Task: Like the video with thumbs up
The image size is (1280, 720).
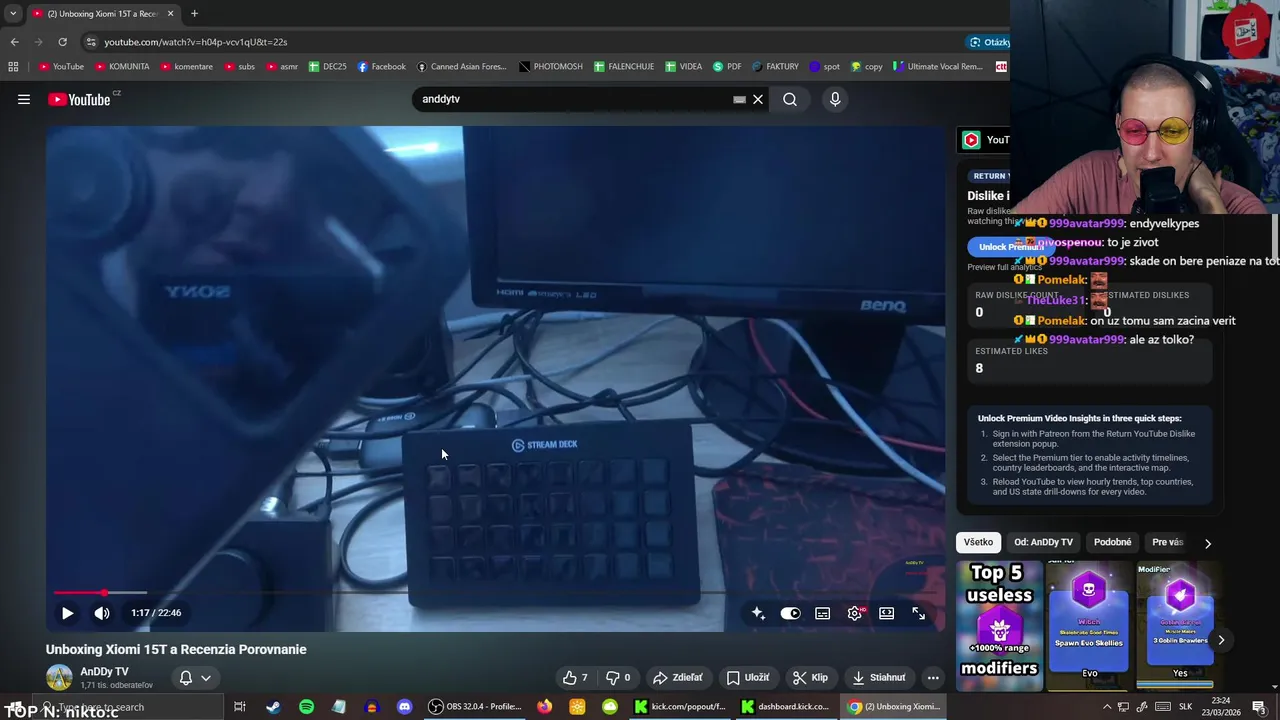Action: 576,677
